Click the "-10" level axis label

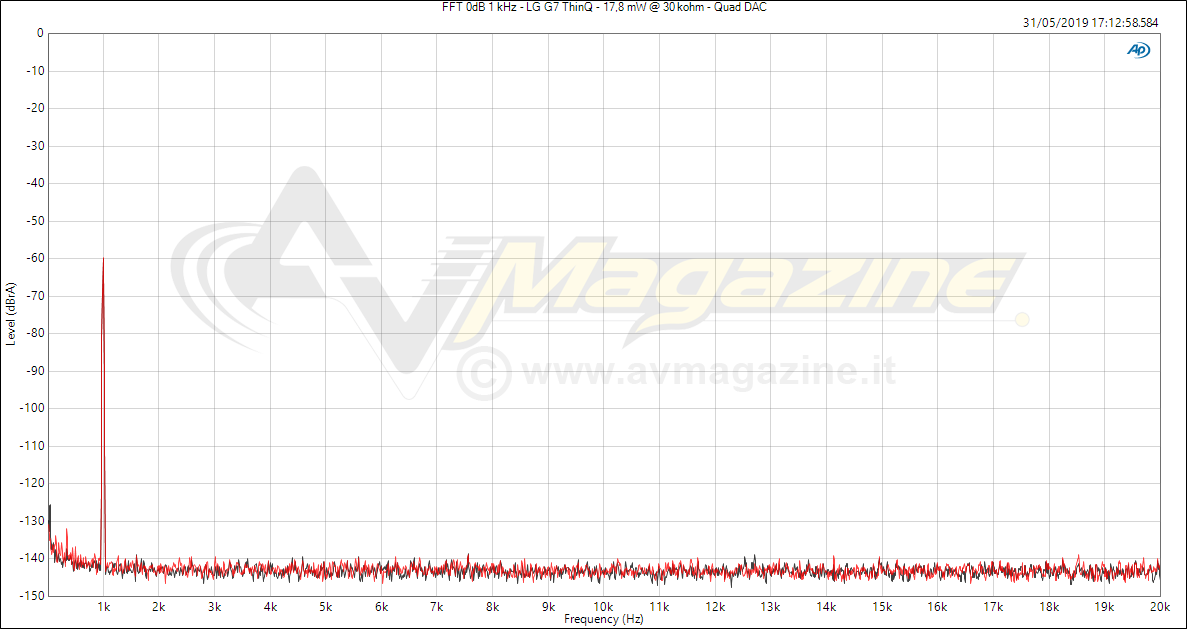35,71
